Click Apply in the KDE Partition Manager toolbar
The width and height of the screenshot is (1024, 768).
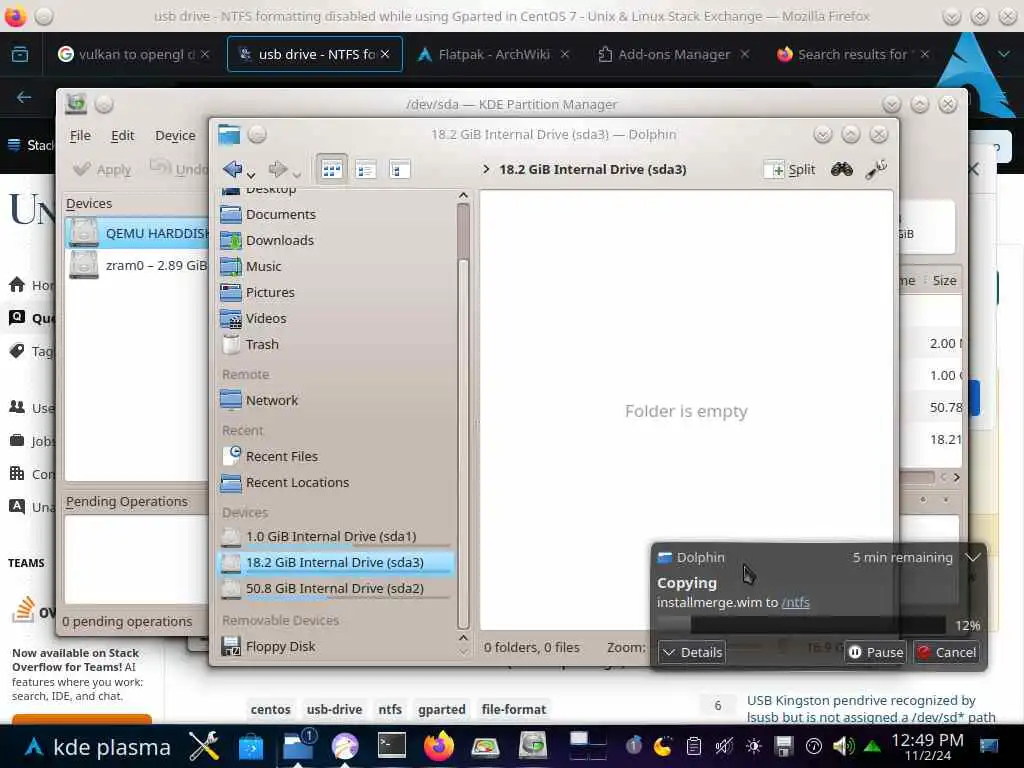pyautogui.click(x=103, y=170)
